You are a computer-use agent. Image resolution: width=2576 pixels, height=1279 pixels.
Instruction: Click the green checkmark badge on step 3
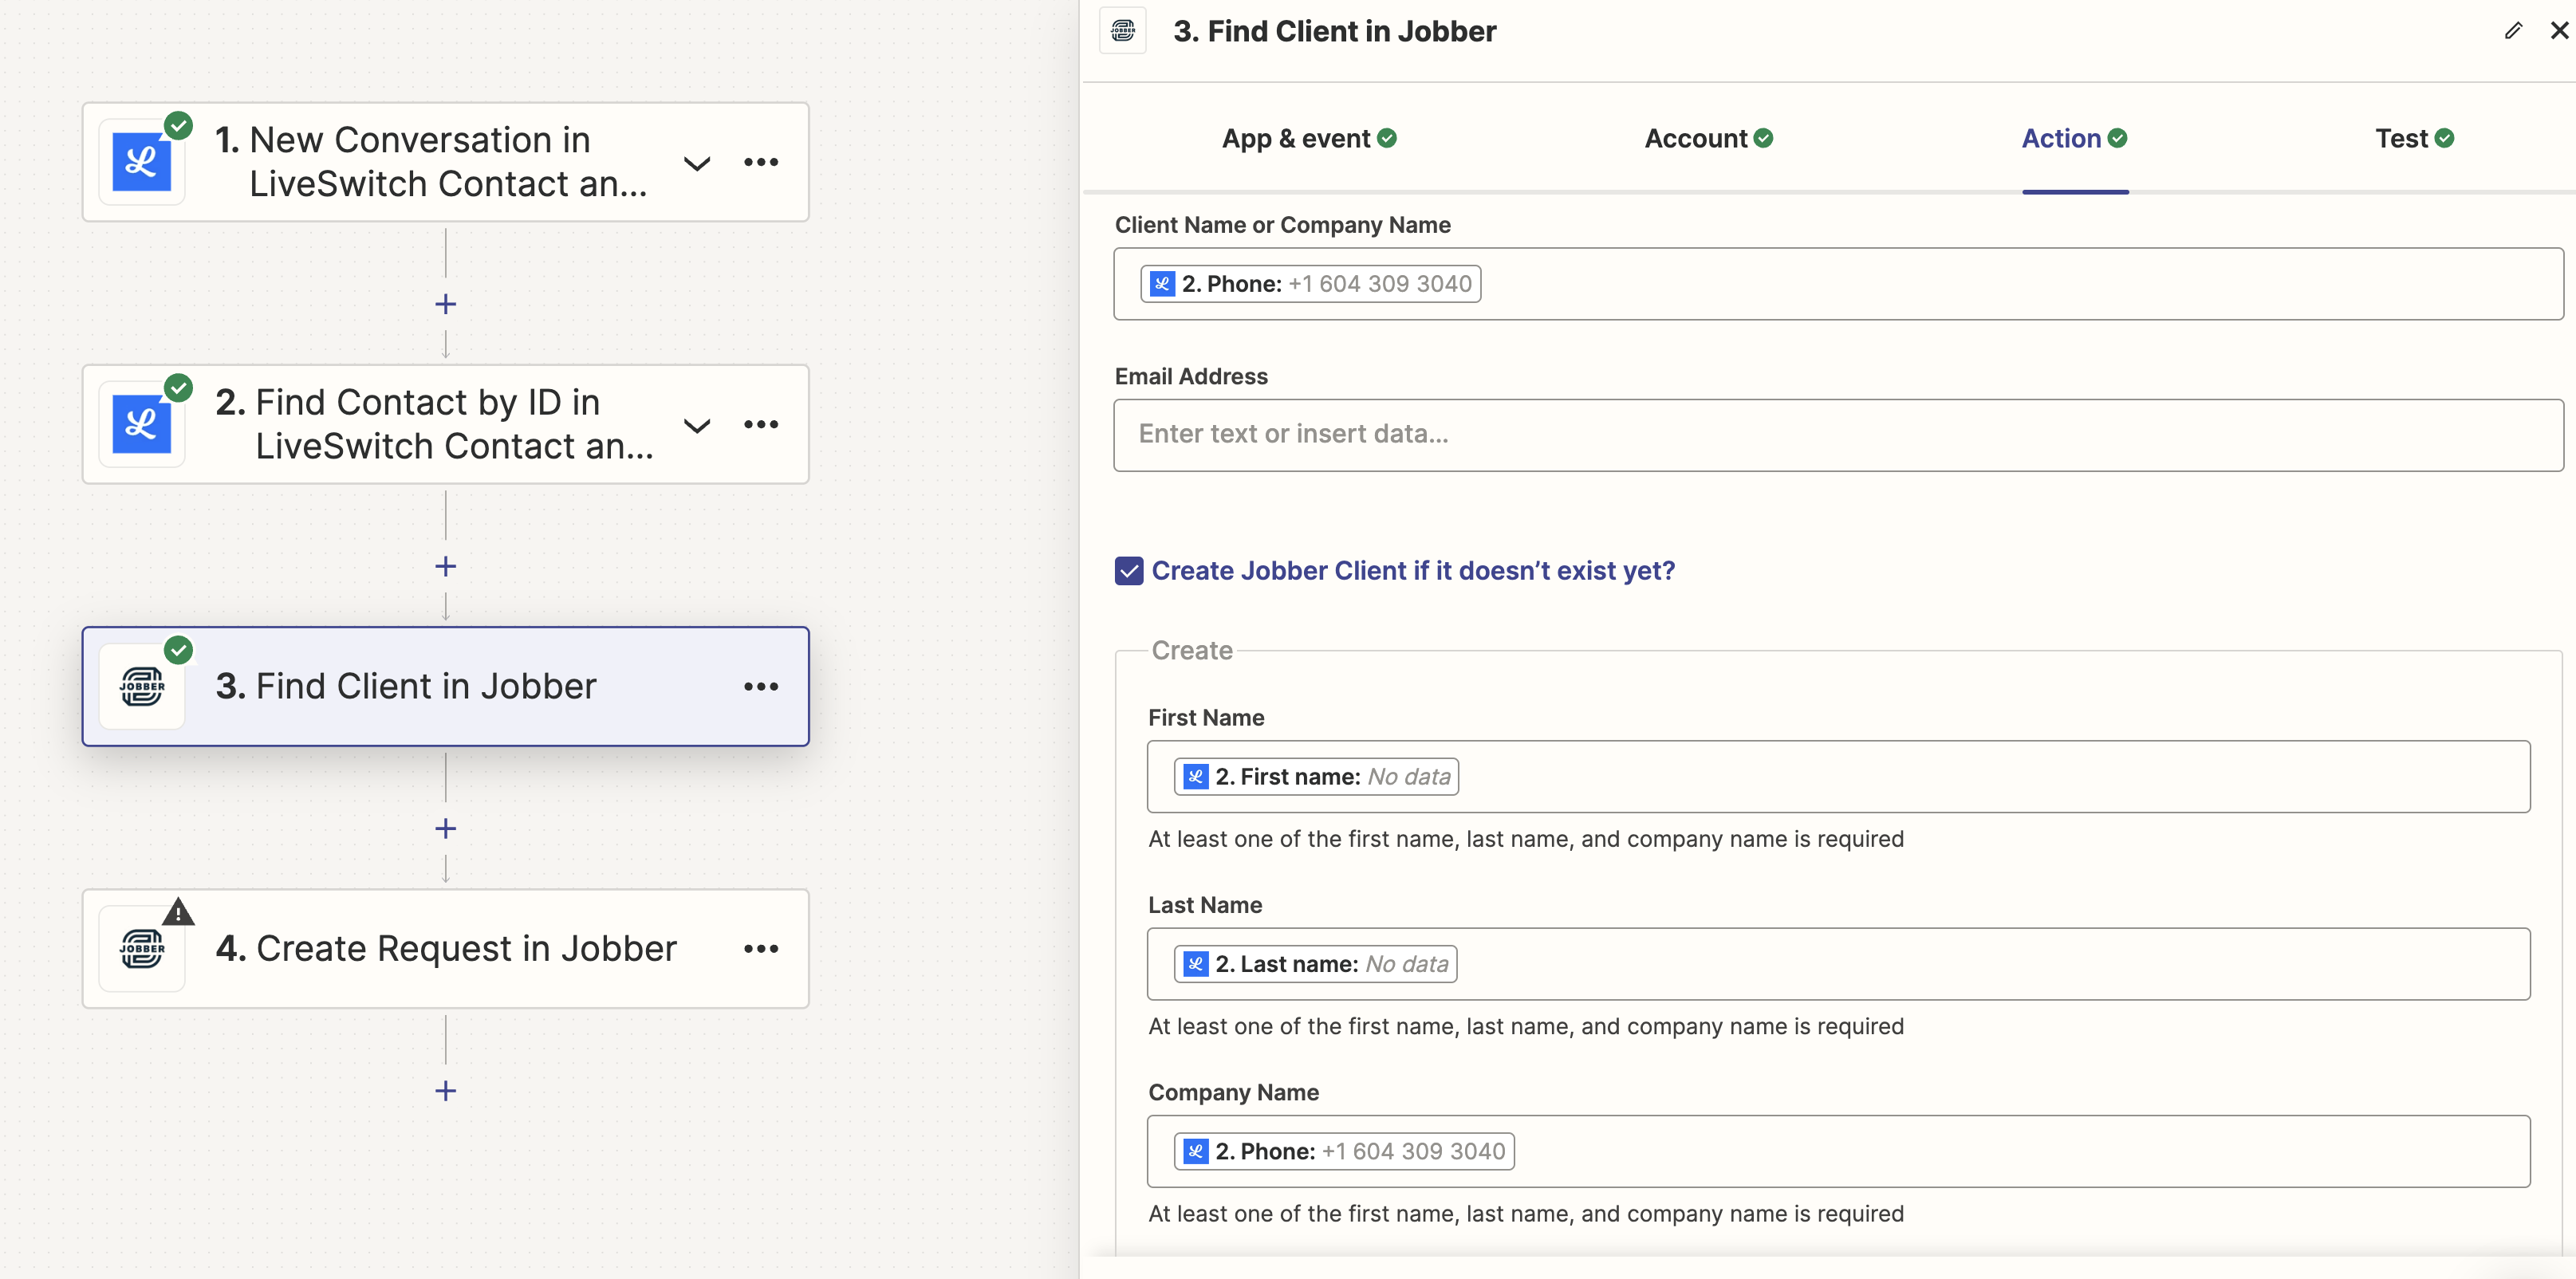click(x=178, y=650)
